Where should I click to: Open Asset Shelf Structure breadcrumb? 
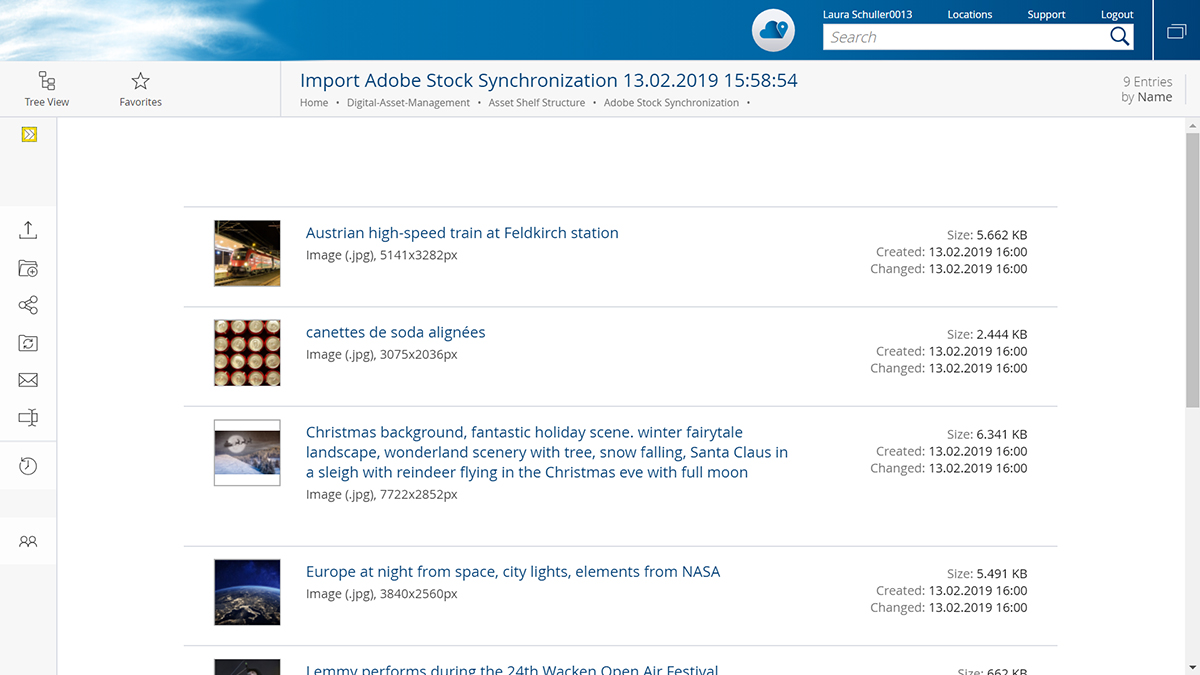(537, 103)
